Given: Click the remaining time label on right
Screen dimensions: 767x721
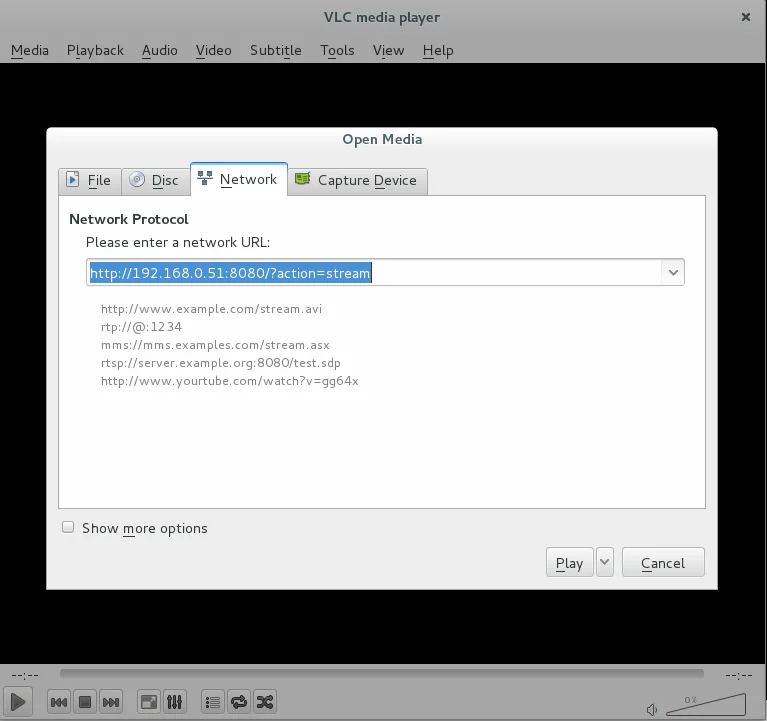Looking at the screenshot, I should click(739, 676).
